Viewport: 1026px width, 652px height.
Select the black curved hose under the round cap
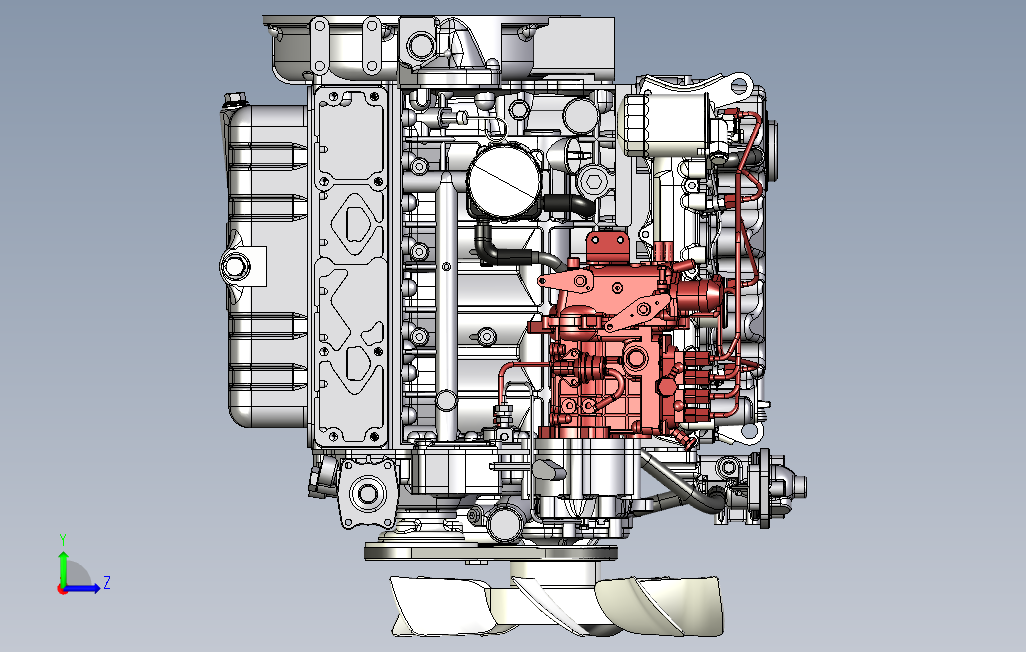pos(517,249)
